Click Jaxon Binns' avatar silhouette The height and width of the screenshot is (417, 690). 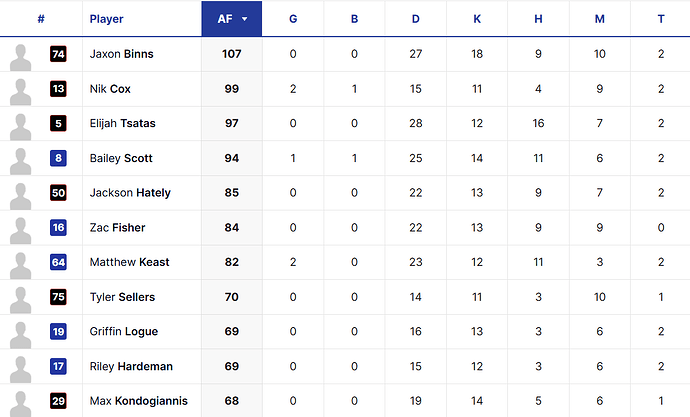point(21,58)
